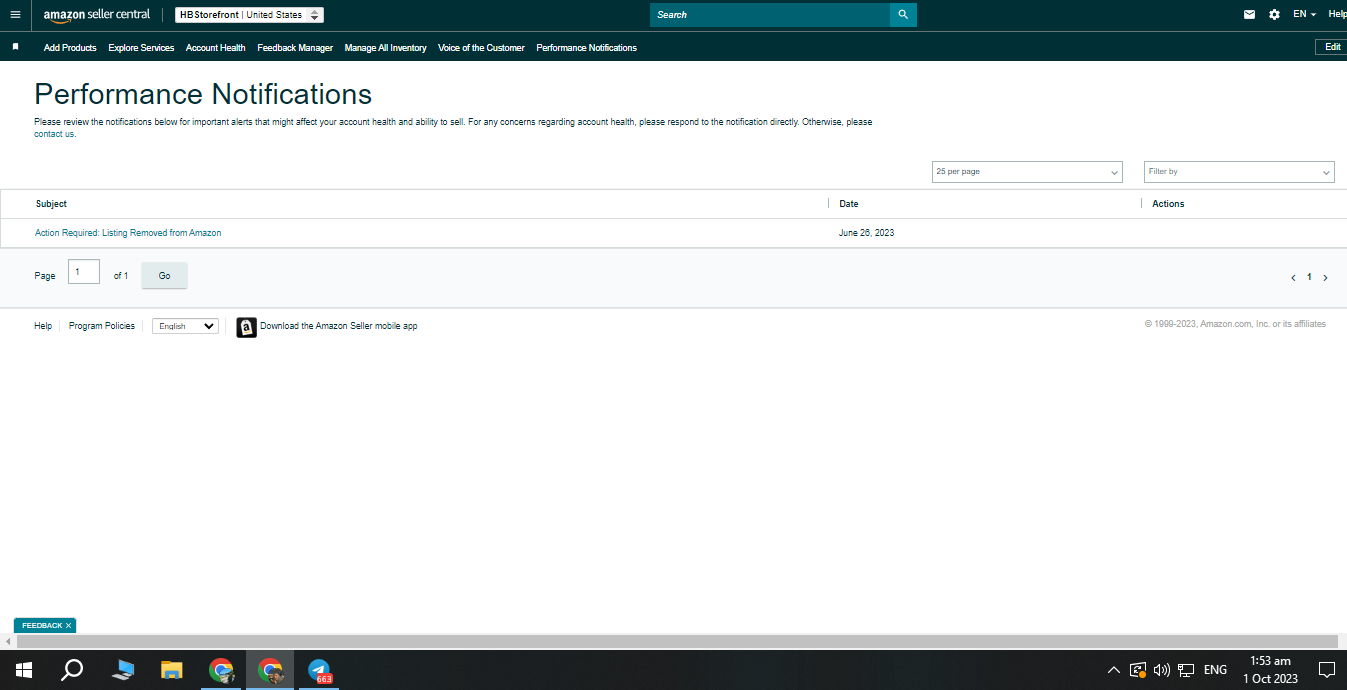Open Windows taskbar search
This screenshot has width=1347, height=690.
[x=72, y=670]
